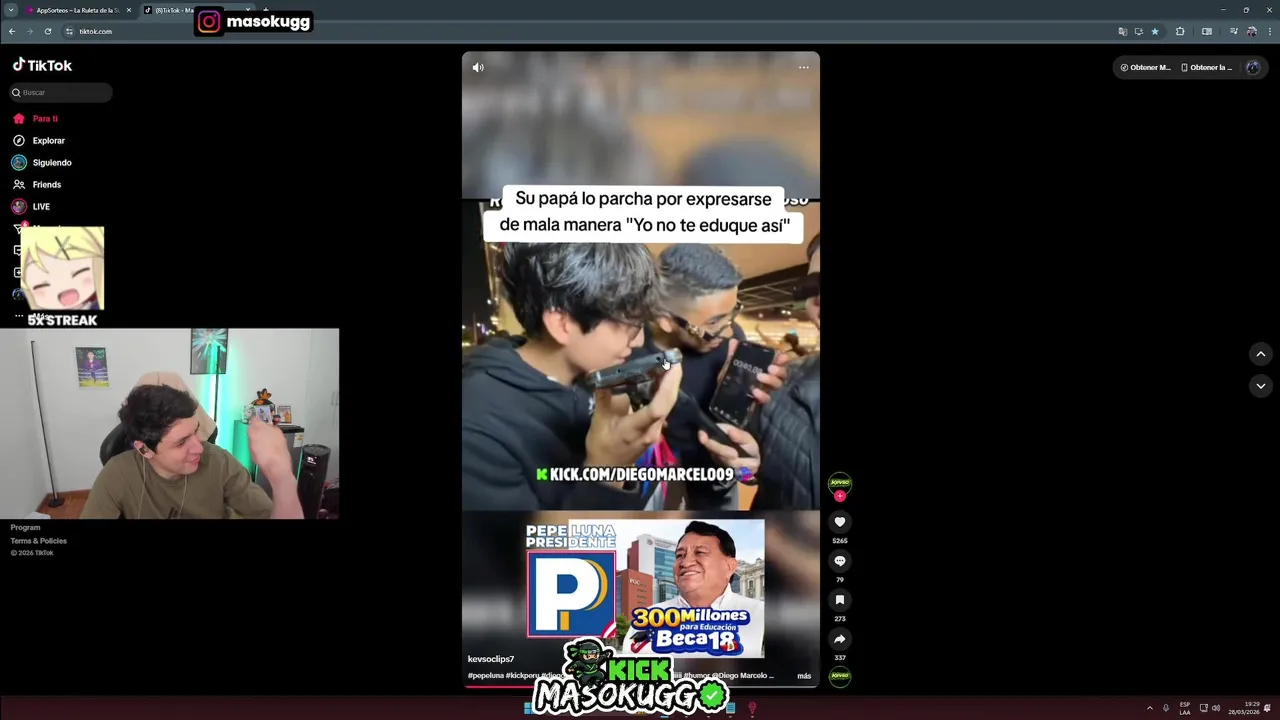Image resolution: width=1280 pixels, height=720 pixels.
Task: Click the Buscar search field
Action: tap(61, 92)
